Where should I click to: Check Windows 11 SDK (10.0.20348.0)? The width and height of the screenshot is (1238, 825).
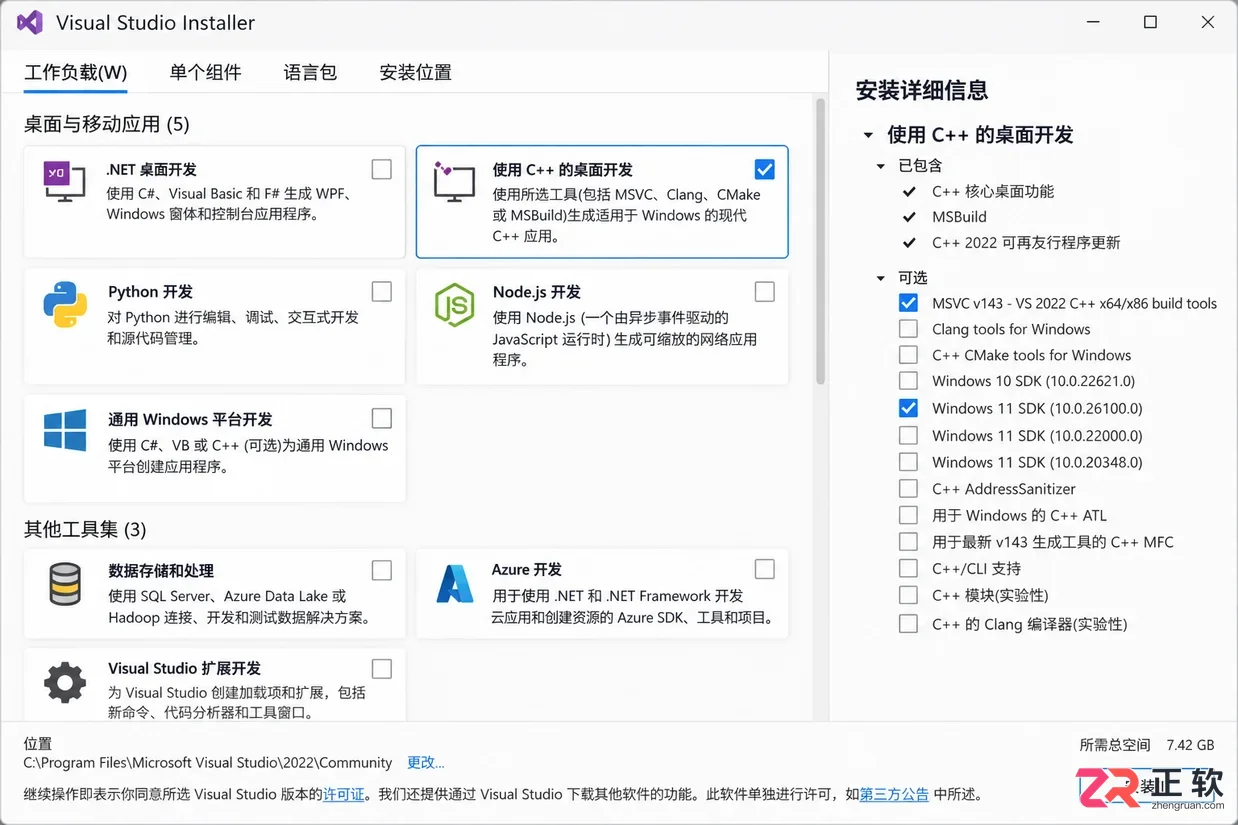[908, 462]
